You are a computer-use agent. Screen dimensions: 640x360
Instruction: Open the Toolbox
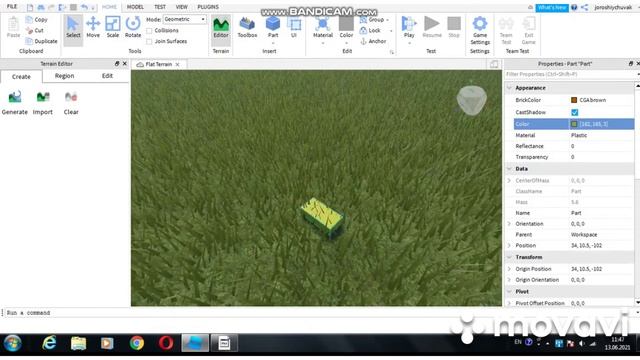(247, 27)
